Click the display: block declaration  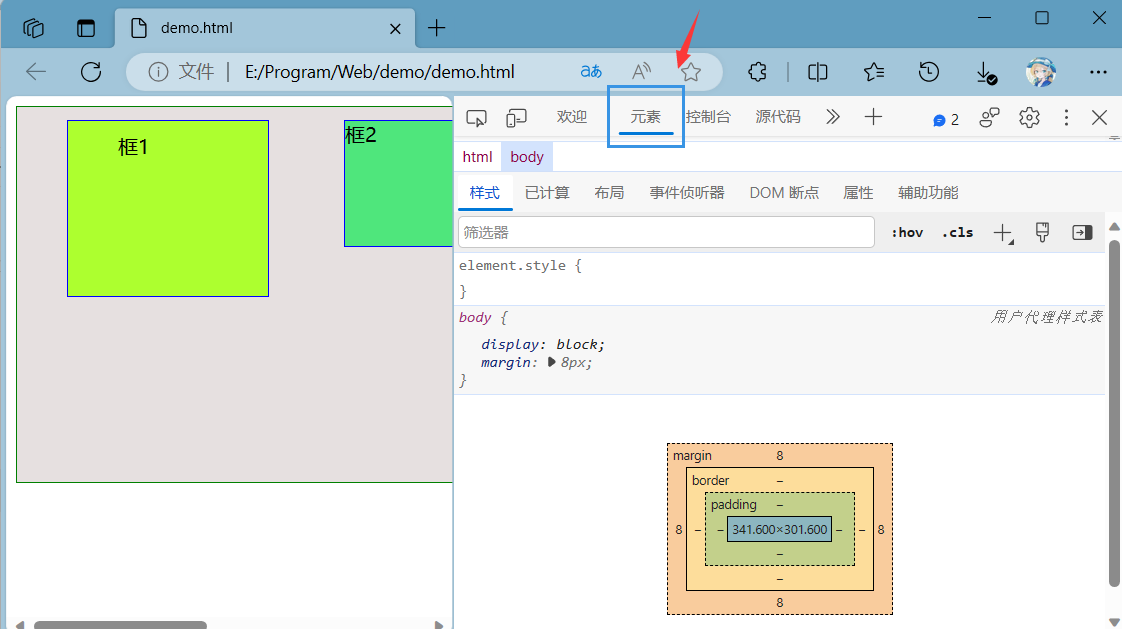tap(543, 344)
